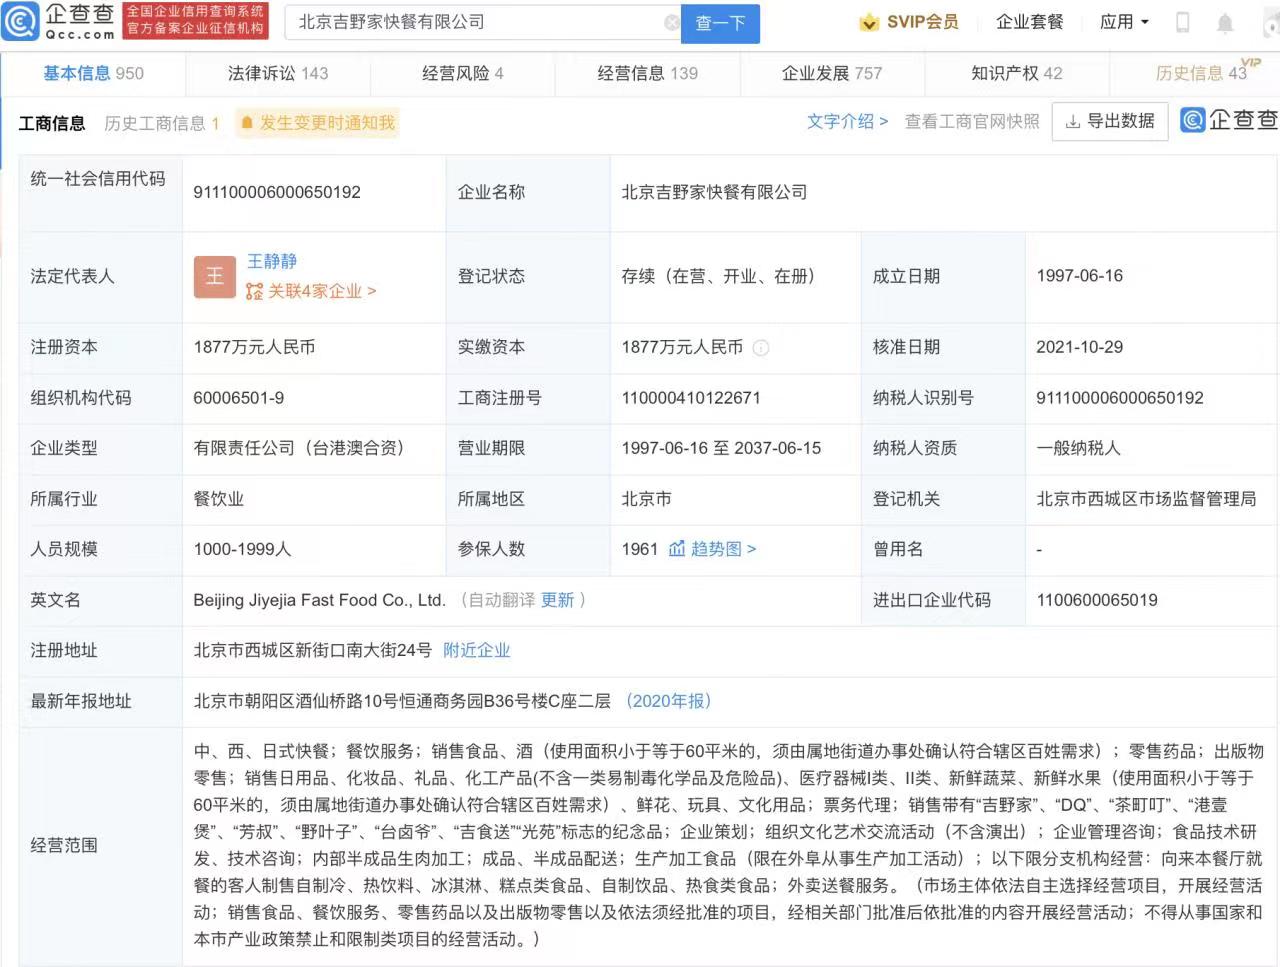The image size is (1280, 967).
Task: Click the download icon on 导出数据
Action: pos(1073,122)
